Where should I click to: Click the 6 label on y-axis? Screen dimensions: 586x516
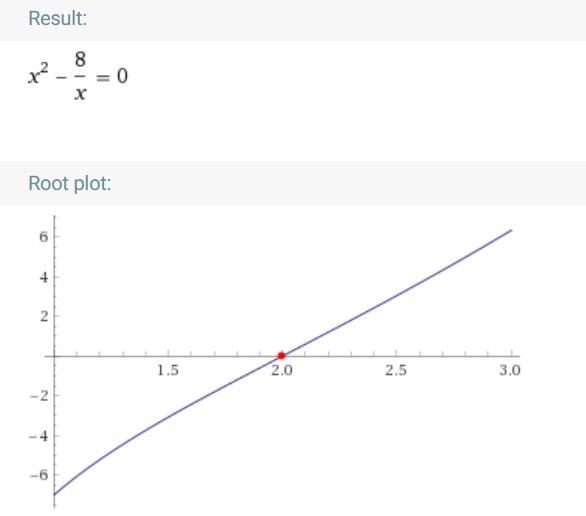44,237
